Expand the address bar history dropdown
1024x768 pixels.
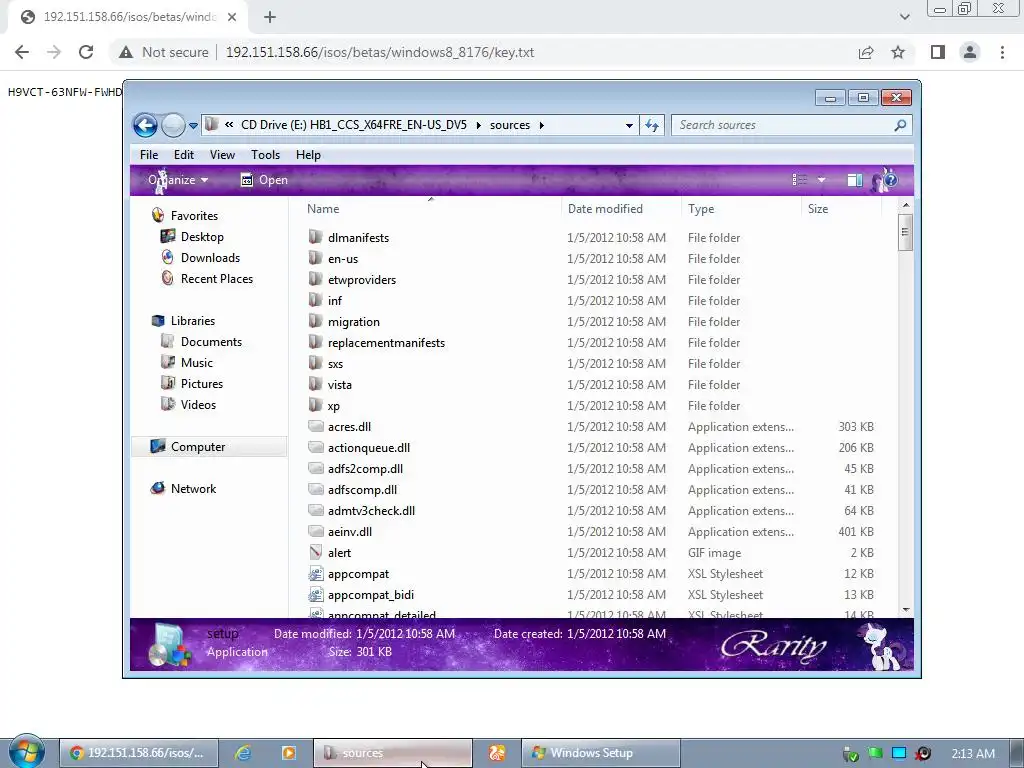click(629, 125)
